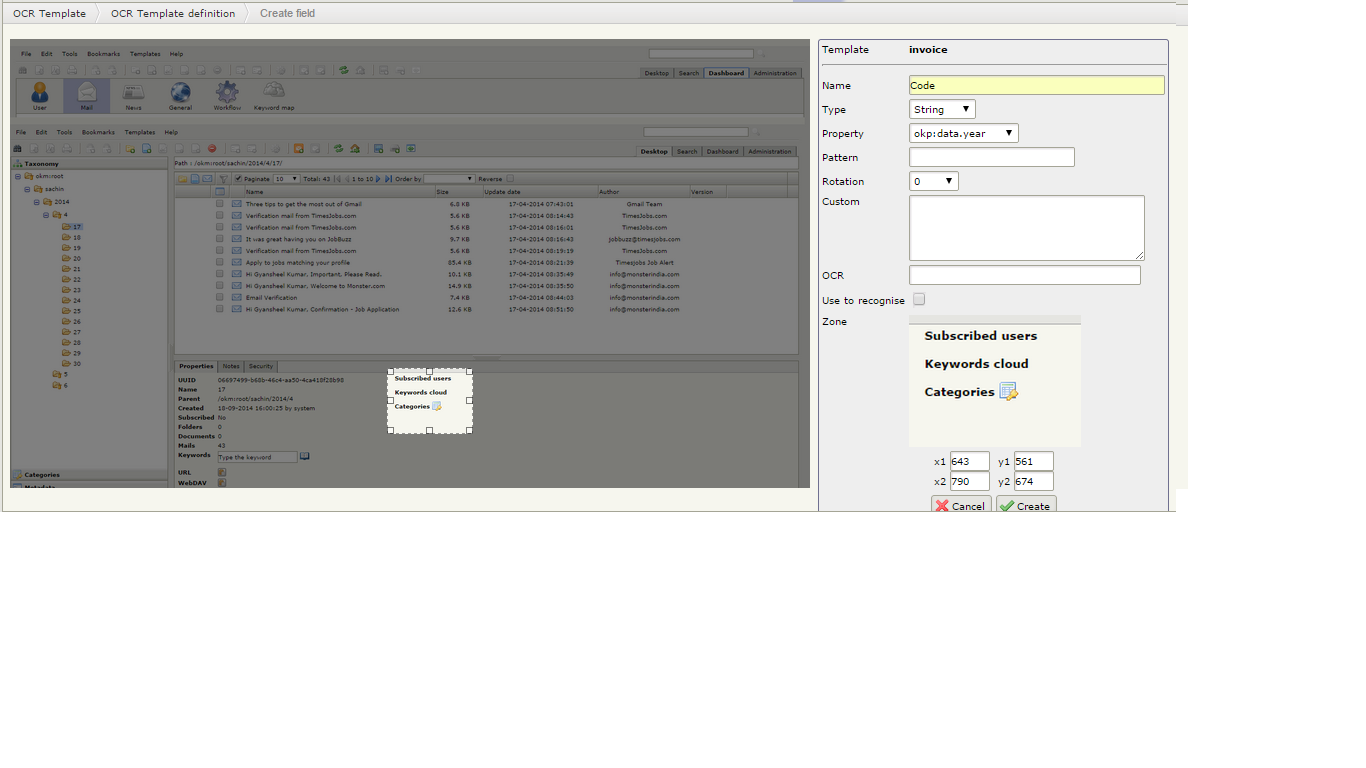The height and width of the screenshot is (768, 1366).
Task: Enable the Use to recognise checkbox
Action: pyautogui.click(x=919, y=299)
